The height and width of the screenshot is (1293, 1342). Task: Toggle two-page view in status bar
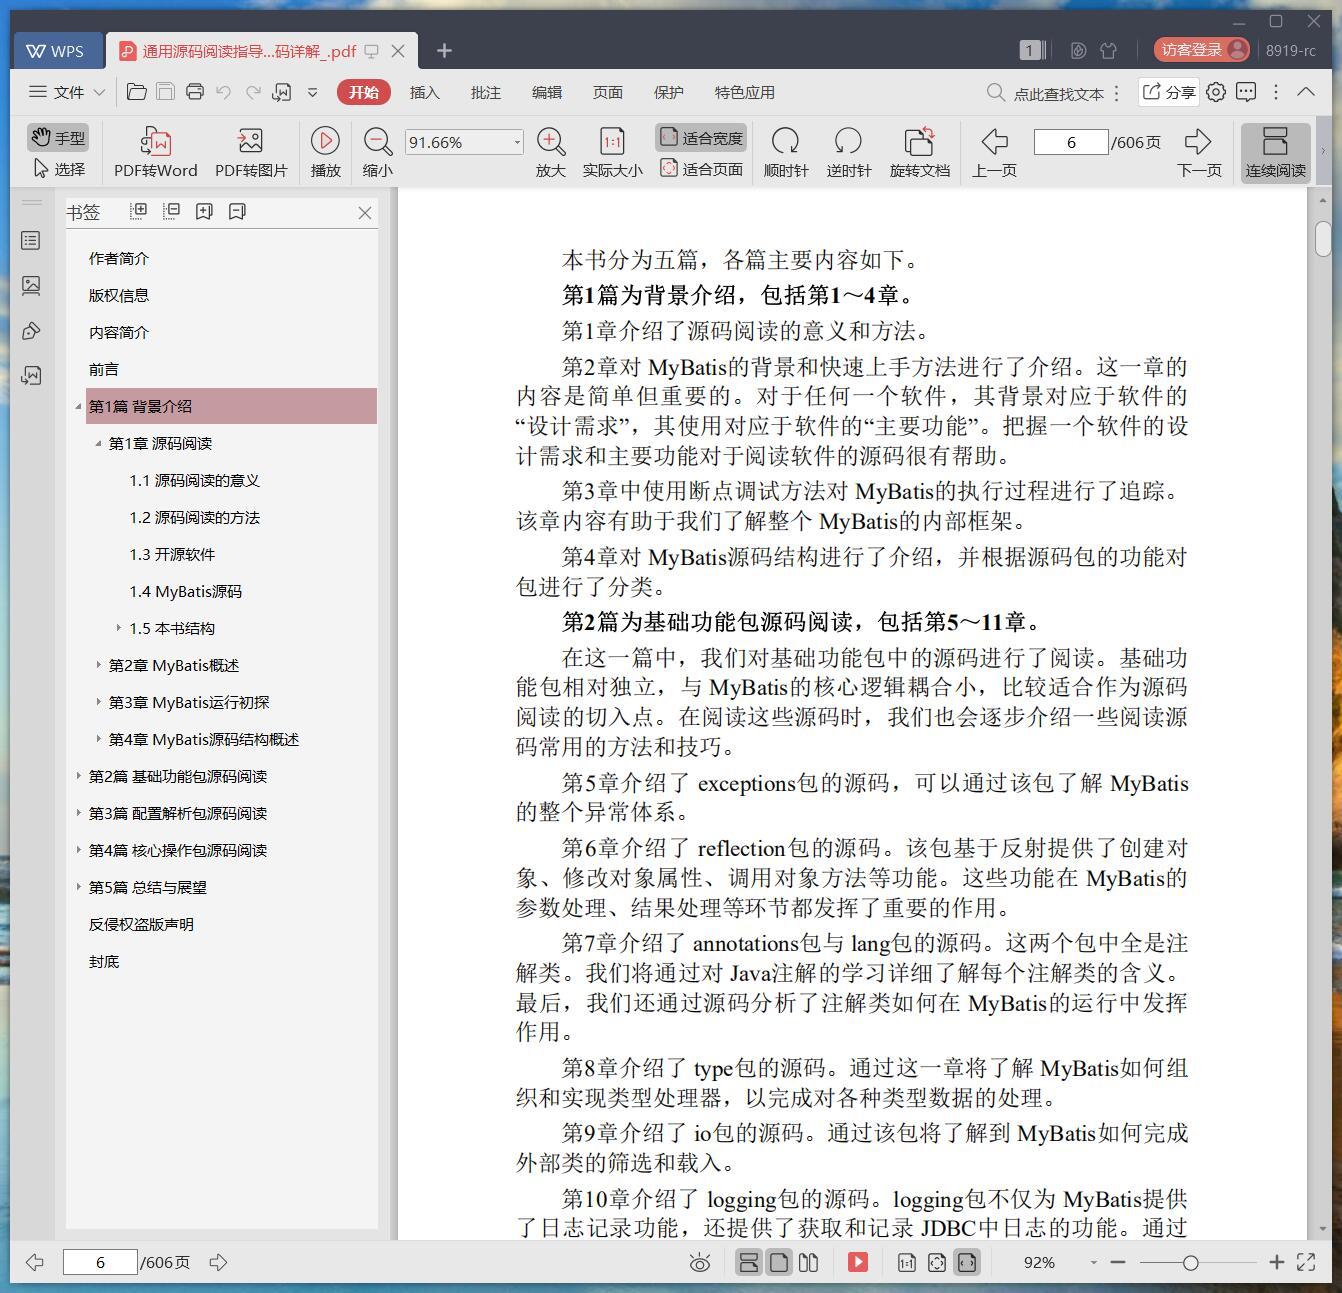coord(808,1262)
